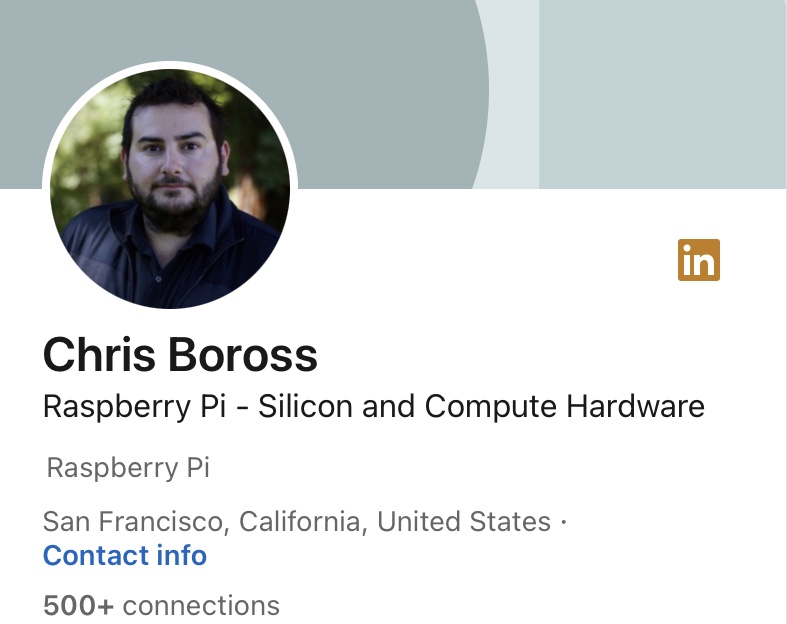787x624 pixels.
Task: Click the name heading Chris Boross
Action: 180,355
